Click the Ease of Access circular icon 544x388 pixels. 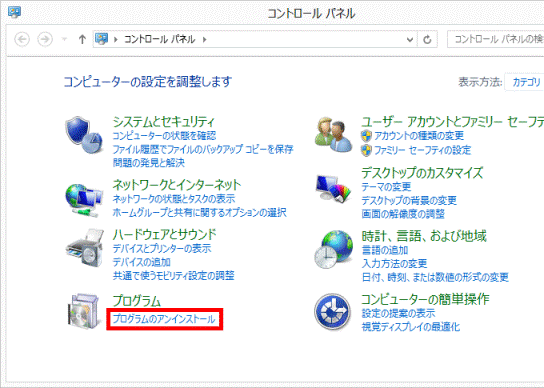click(x=332, y=311)
